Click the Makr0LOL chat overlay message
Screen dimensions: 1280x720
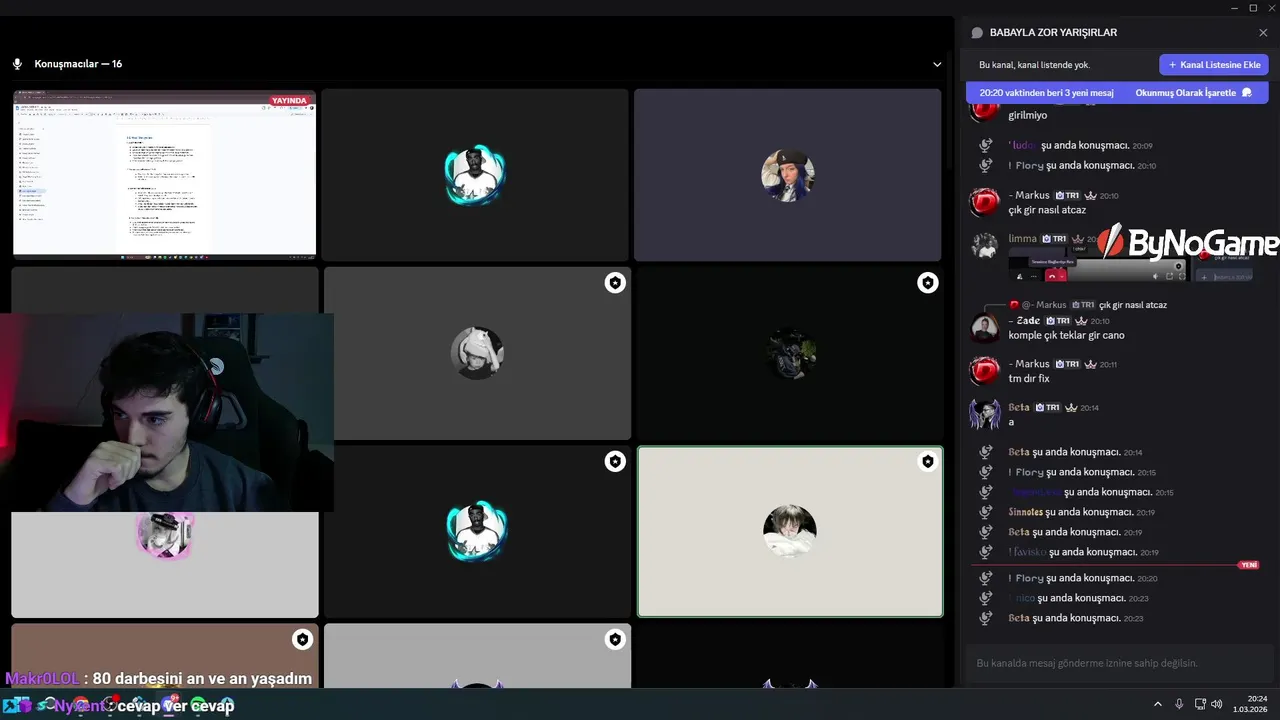[x=159, y=679]
